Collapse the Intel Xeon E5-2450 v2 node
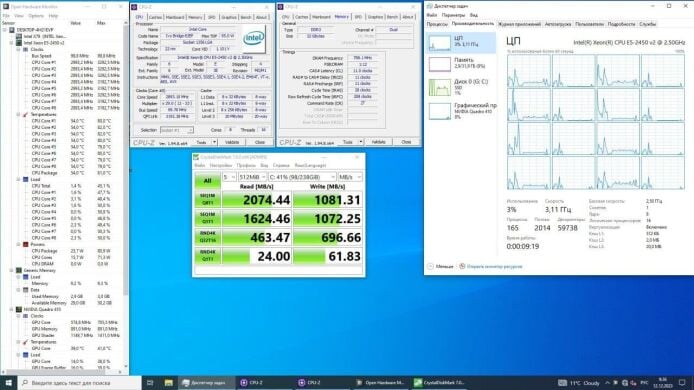Screen dimensions: 694x390 pos(12,43)
